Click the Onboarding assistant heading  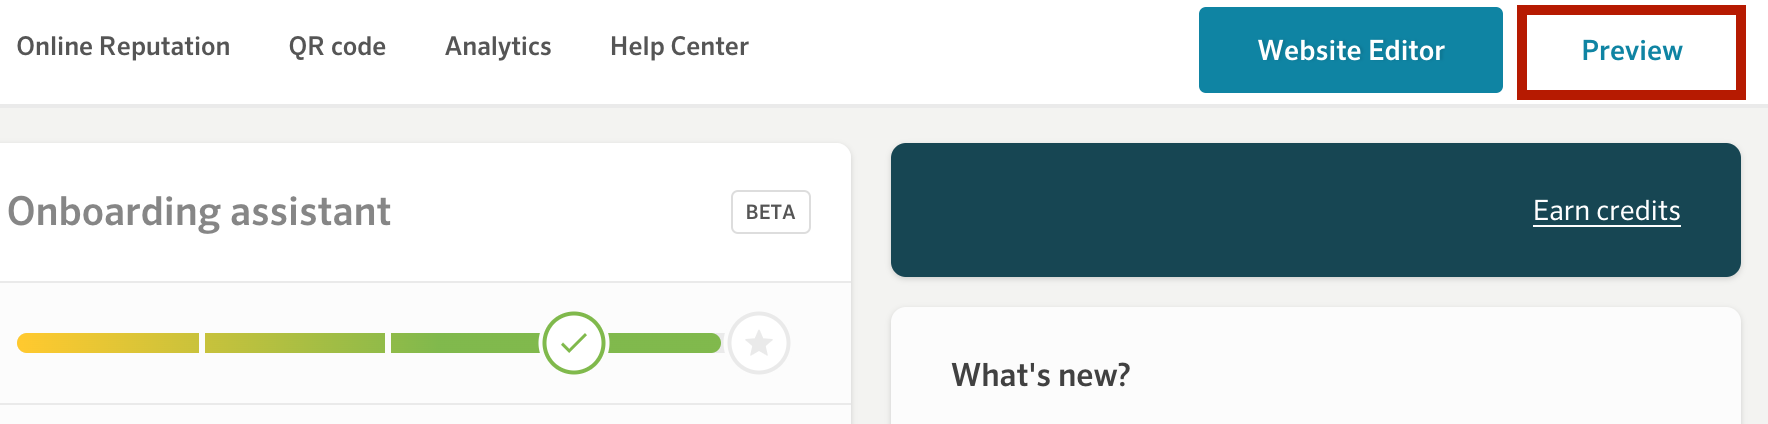(x=199, y=212)
